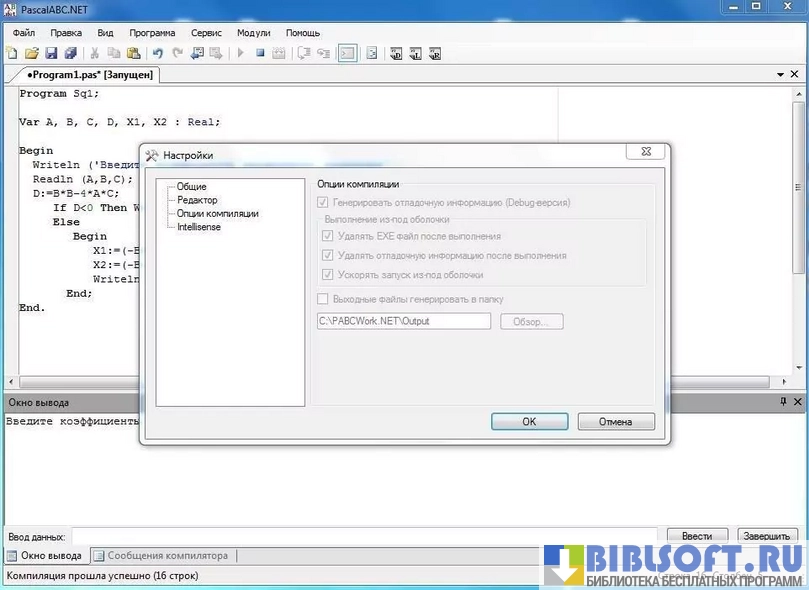Toggle the speed up launch from shell checkbox

pyautogui.click(x=328, y=275)
